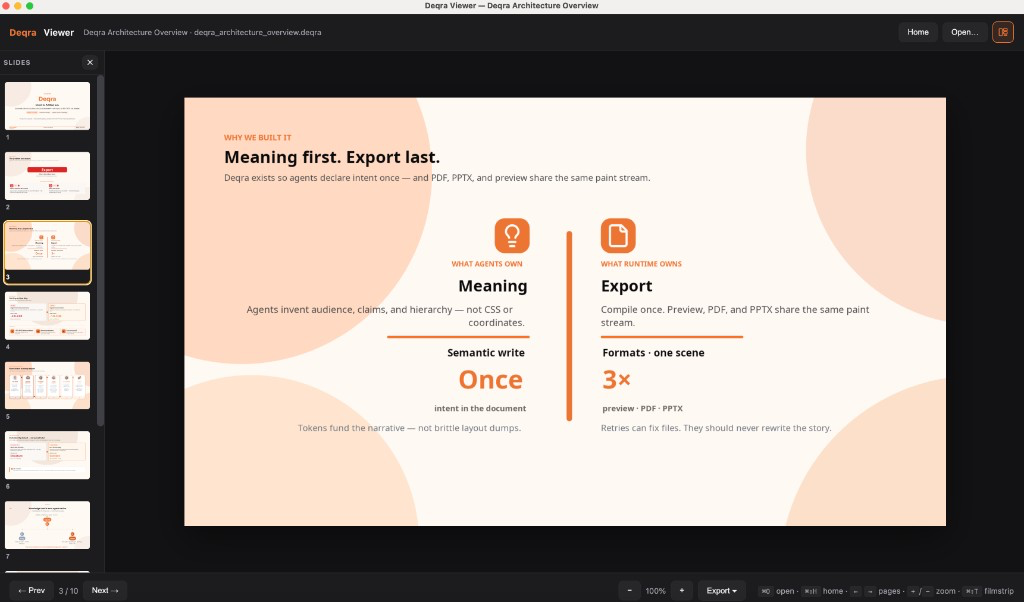The width and height of the screenshot is (1024, 602).
Task: Close the Slides filmstrip panel
Action: (90, 63)
